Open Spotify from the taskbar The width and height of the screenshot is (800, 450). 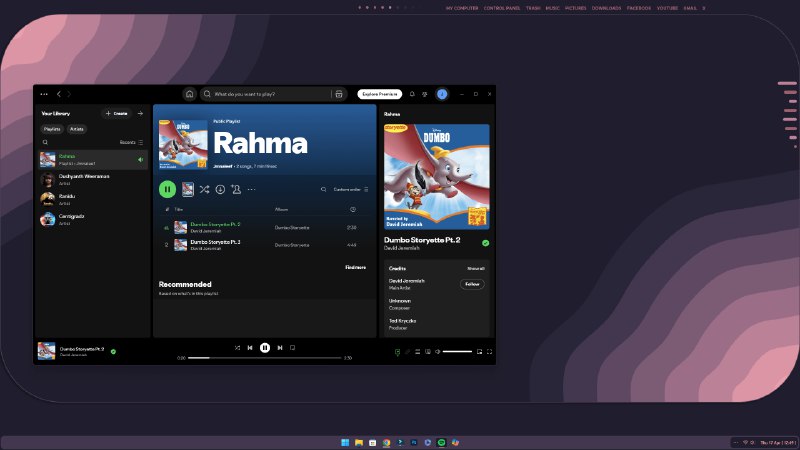(x=441, y=442)
